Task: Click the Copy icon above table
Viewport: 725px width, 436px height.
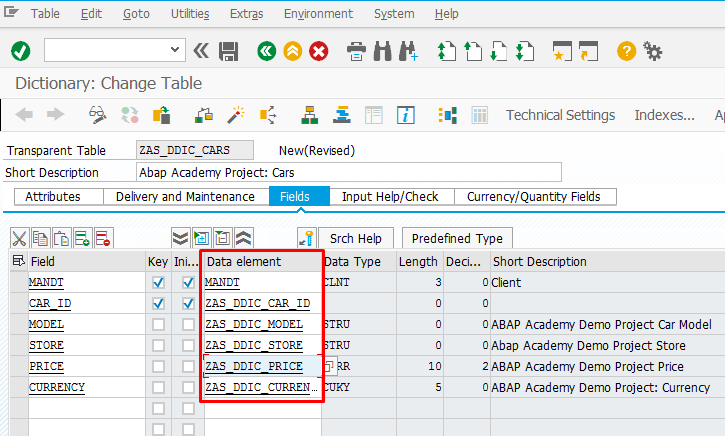Action: [40, 239]
